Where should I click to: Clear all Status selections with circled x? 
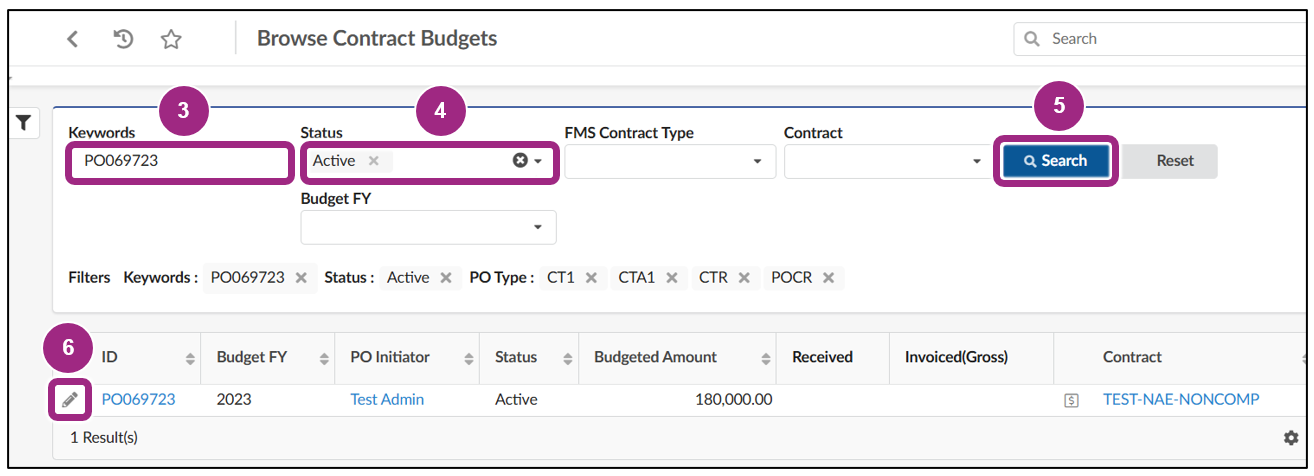click(x=520, y=160)
